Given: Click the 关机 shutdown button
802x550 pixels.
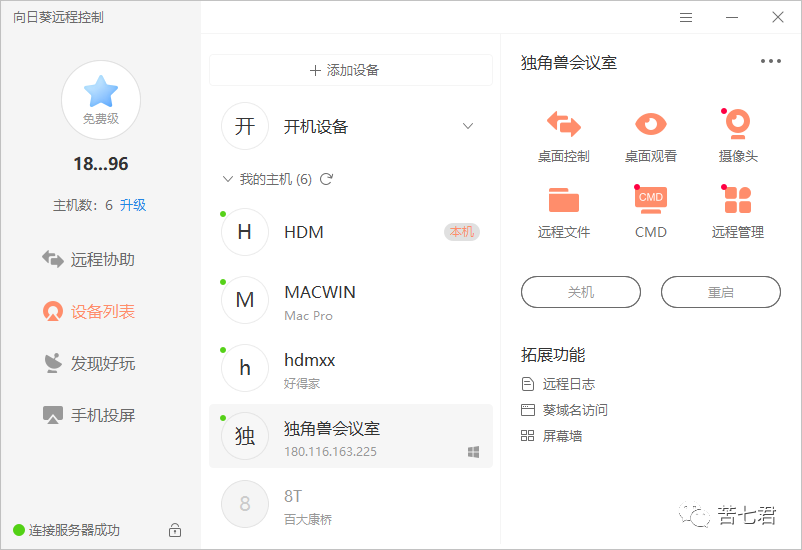Looking at the screenshot, I should [x=581, y=292].
